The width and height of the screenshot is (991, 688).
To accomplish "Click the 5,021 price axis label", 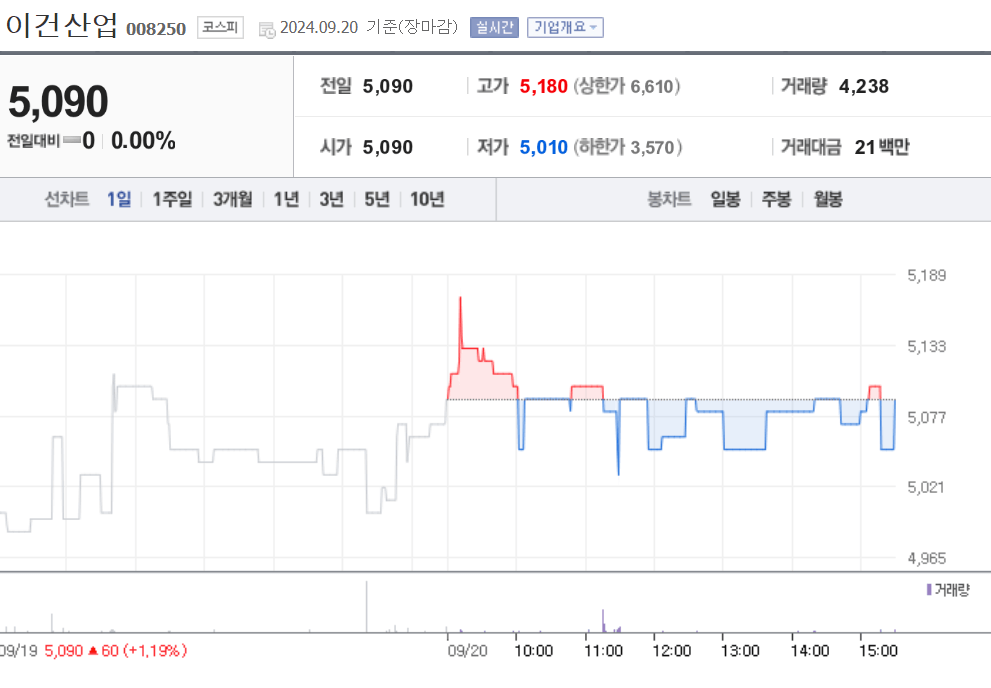I will 926,487.
